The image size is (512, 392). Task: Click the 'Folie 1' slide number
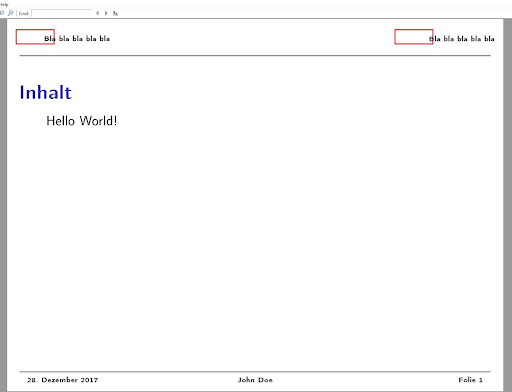click(470, 380)
